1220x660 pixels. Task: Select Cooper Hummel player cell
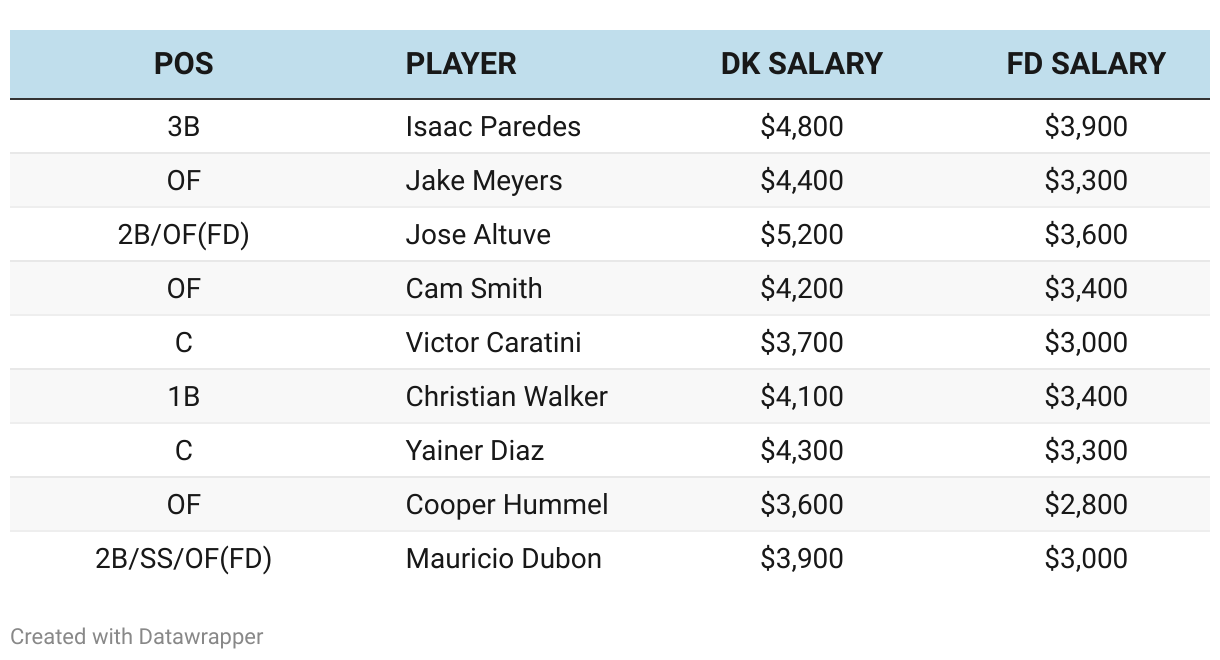coord(507,505)
